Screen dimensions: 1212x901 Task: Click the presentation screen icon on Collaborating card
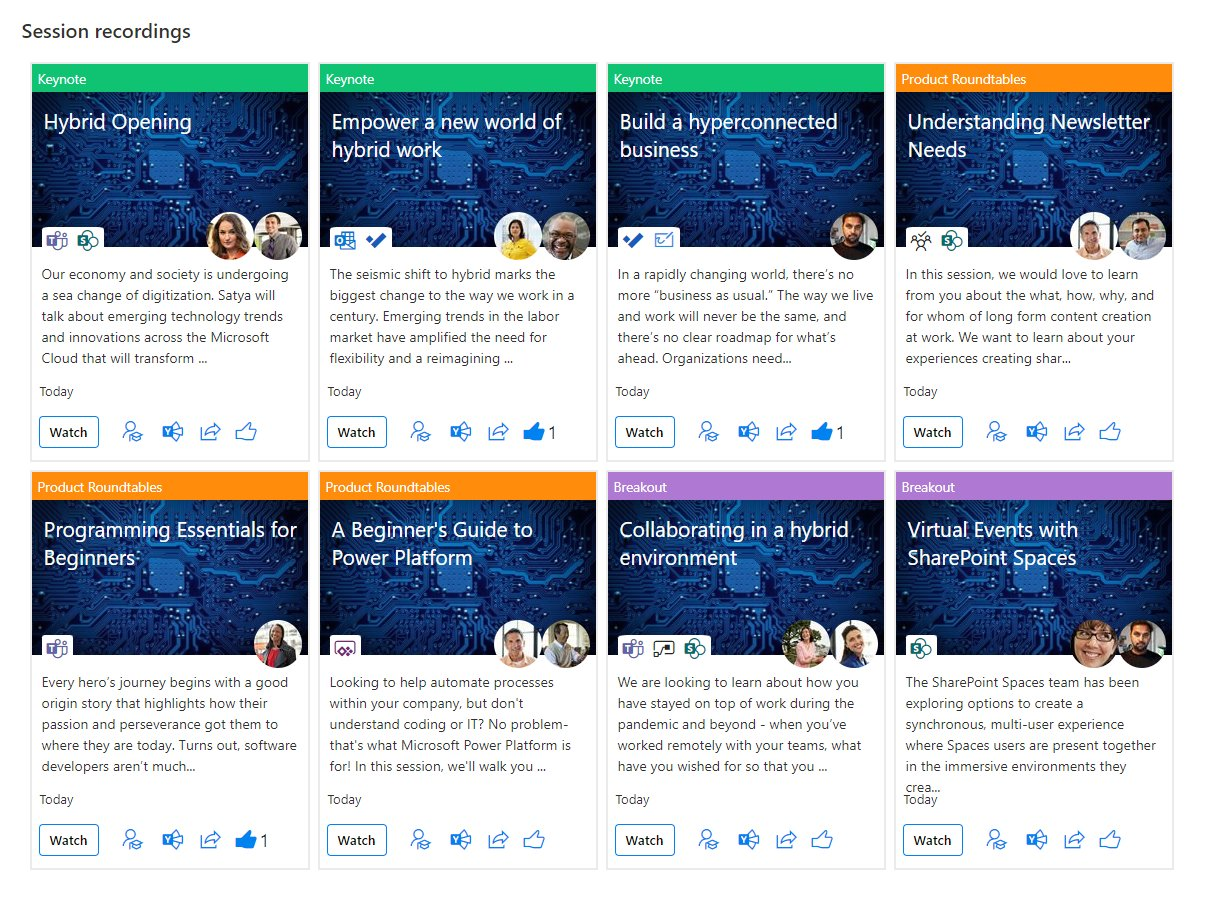click(664, 648)
